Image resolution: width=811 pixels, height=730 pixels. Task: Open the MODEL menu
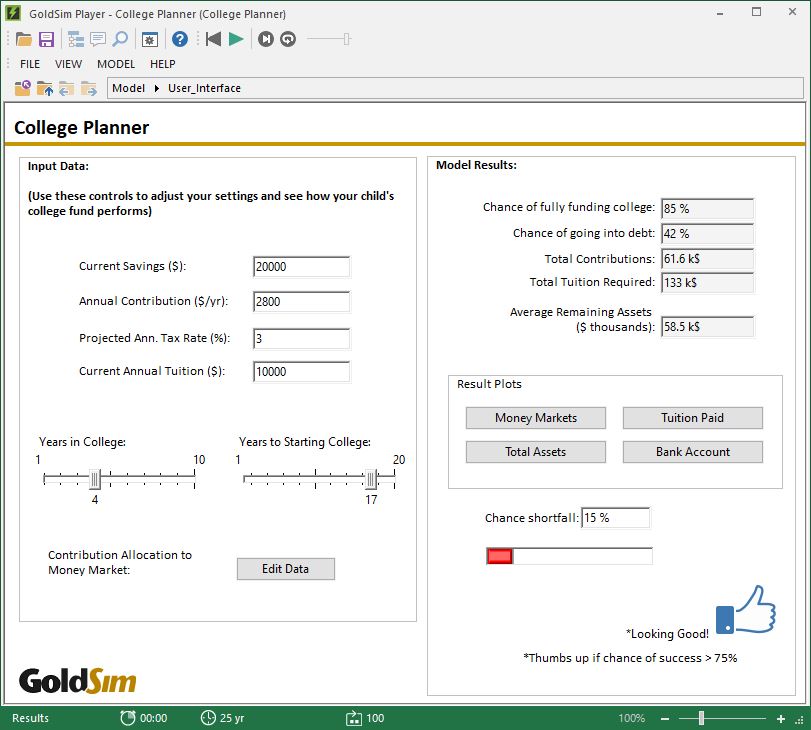click(x=116, y=64)
